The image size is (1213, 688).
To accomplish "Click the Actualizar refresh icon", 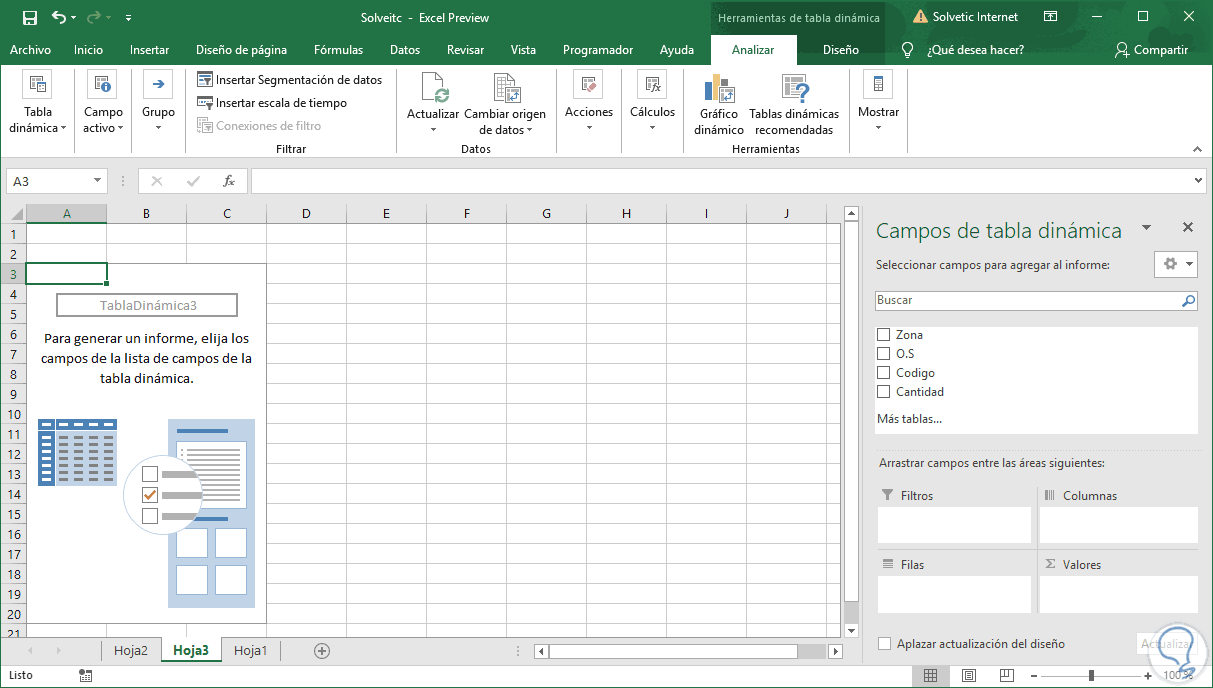I will [x=433, y=89].
